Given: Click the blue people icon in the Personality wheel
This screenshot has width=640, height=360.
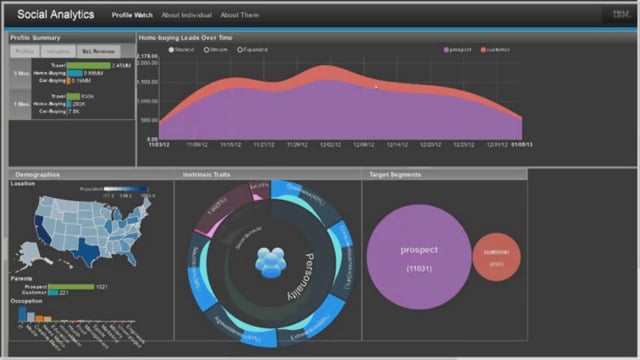Looking at the screenshot, I should [271, 262].
